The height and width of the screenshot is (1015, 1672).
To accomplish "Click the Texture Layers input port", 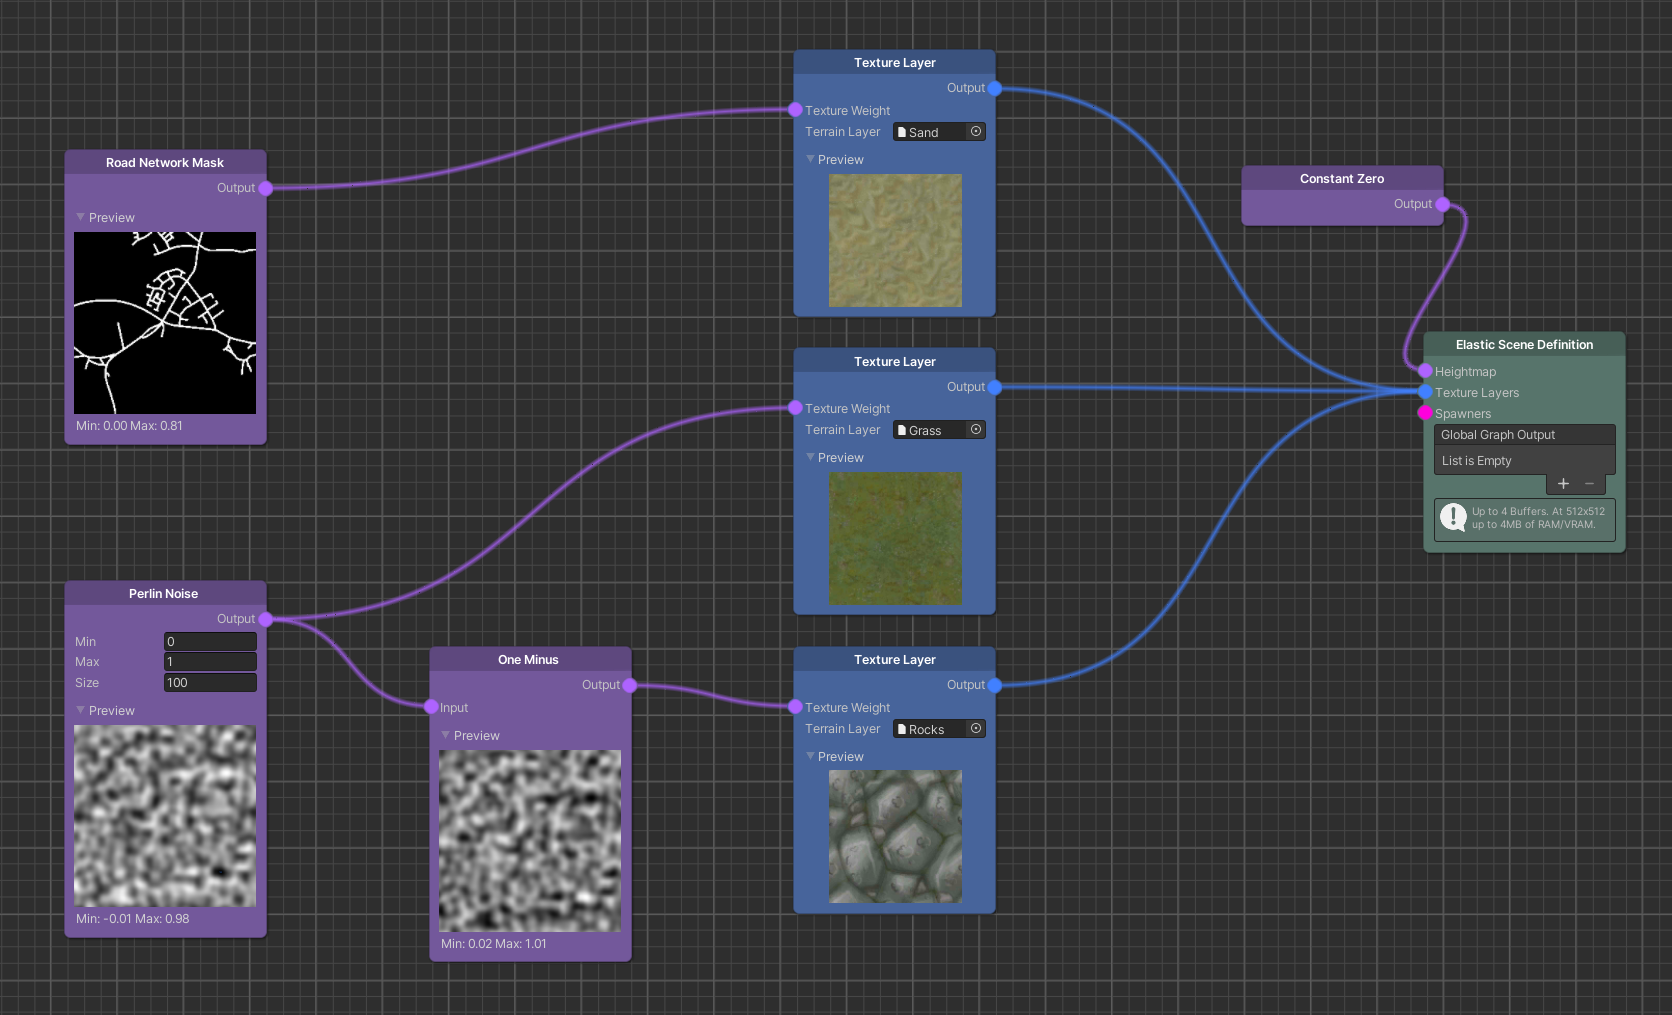I will [1425, 392].
